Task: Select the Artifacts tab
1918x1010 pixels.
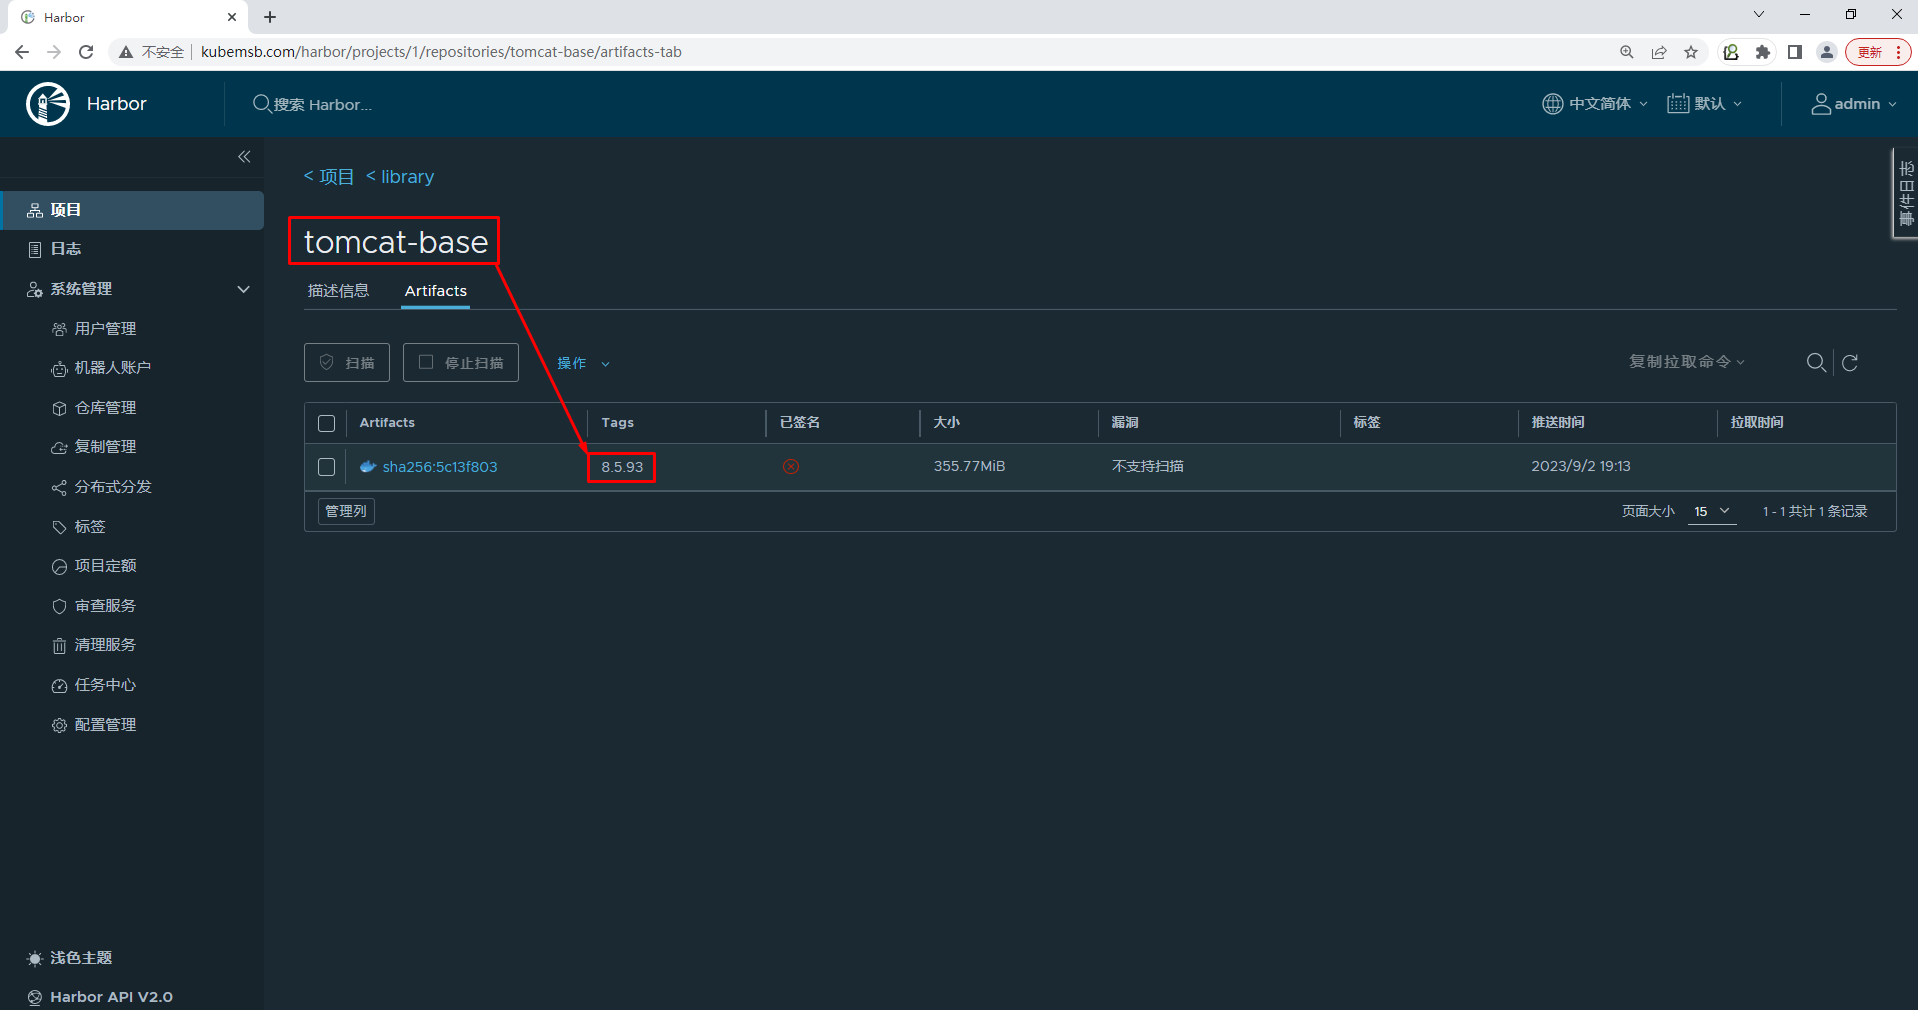Action: pyautogui.click(x=435, y=291)
